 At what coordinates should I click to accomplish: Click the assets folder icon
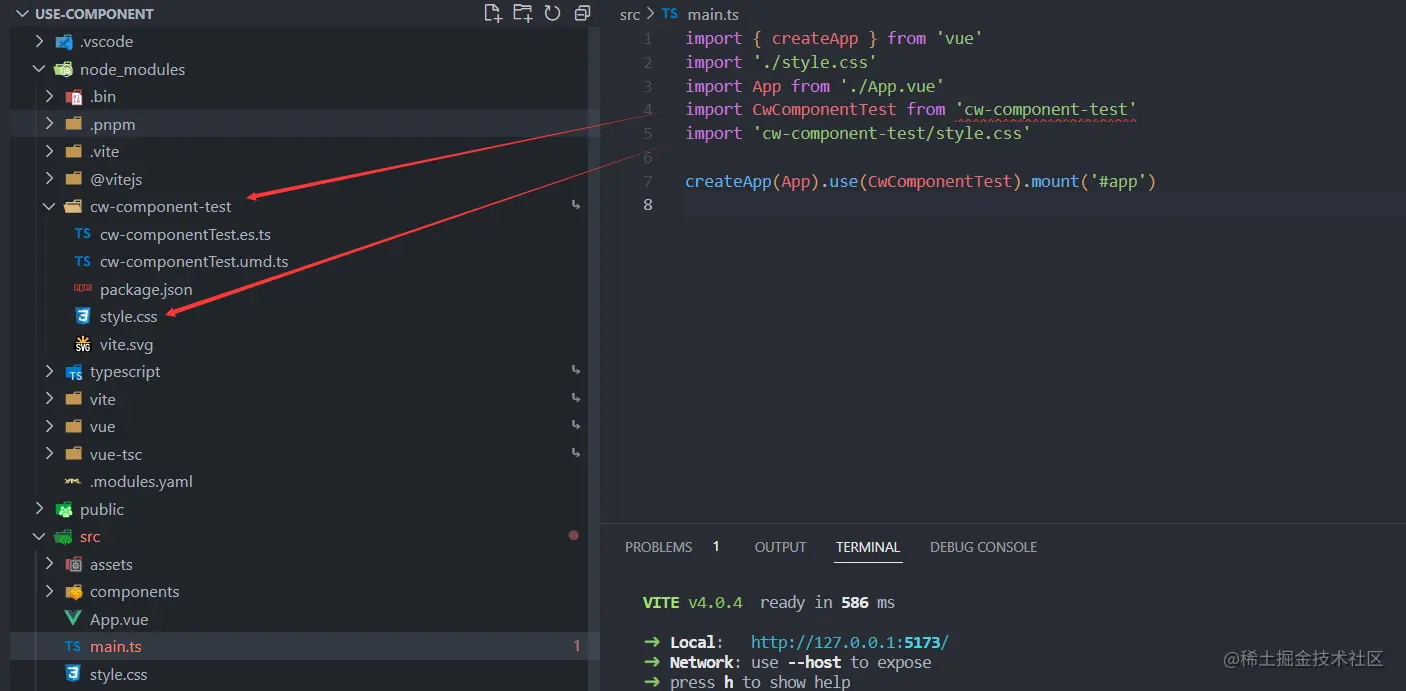pos(73,564)
